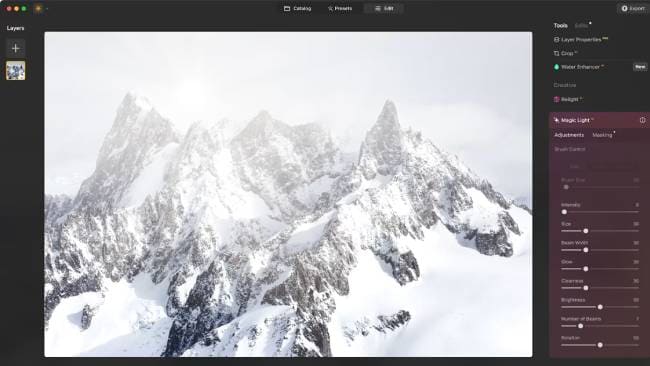
Task: Switch to the Edit tab
Action: 384,8
